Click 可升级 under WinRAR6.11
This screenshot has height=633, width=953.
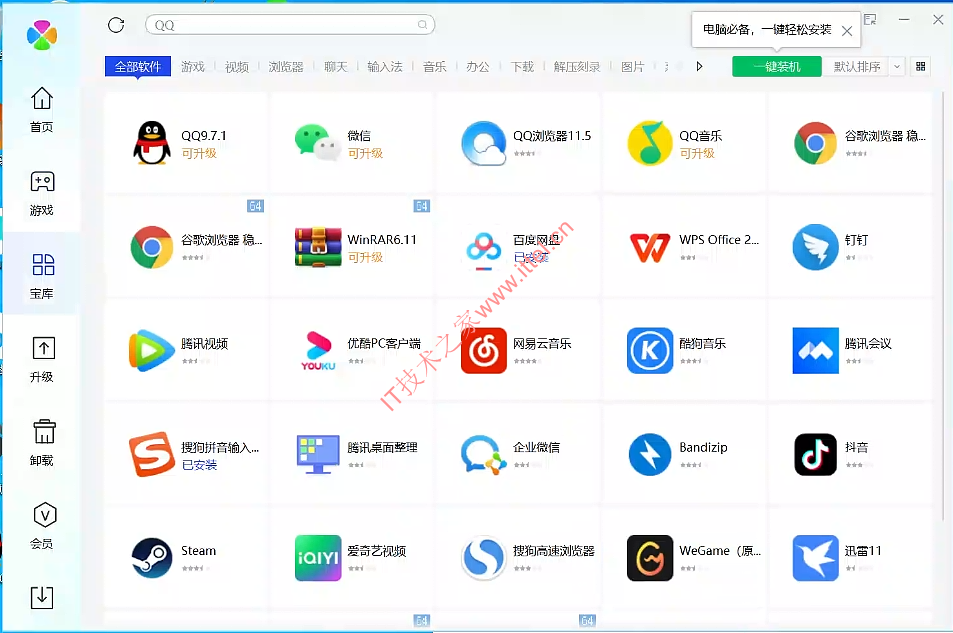(365, 257)
